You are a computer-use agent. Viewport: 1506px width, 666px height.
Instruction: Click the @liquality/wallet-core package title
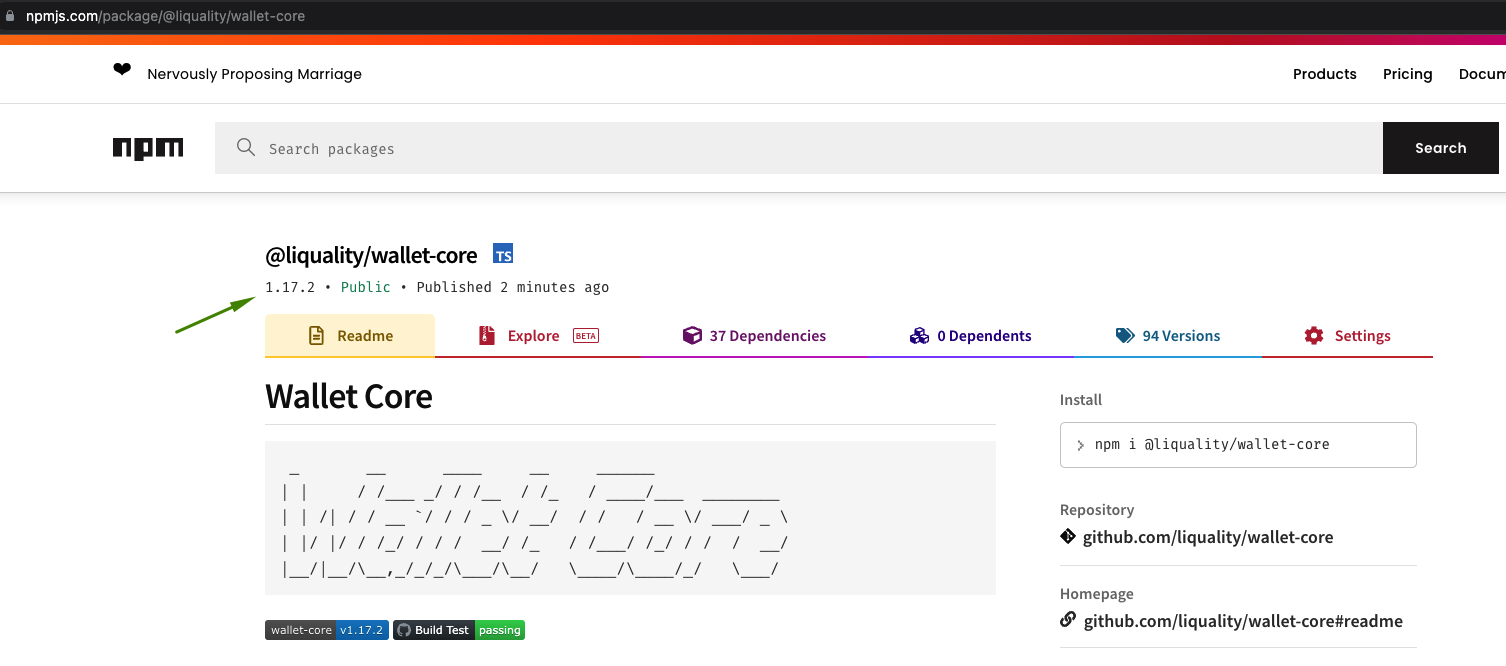point(371,256)
